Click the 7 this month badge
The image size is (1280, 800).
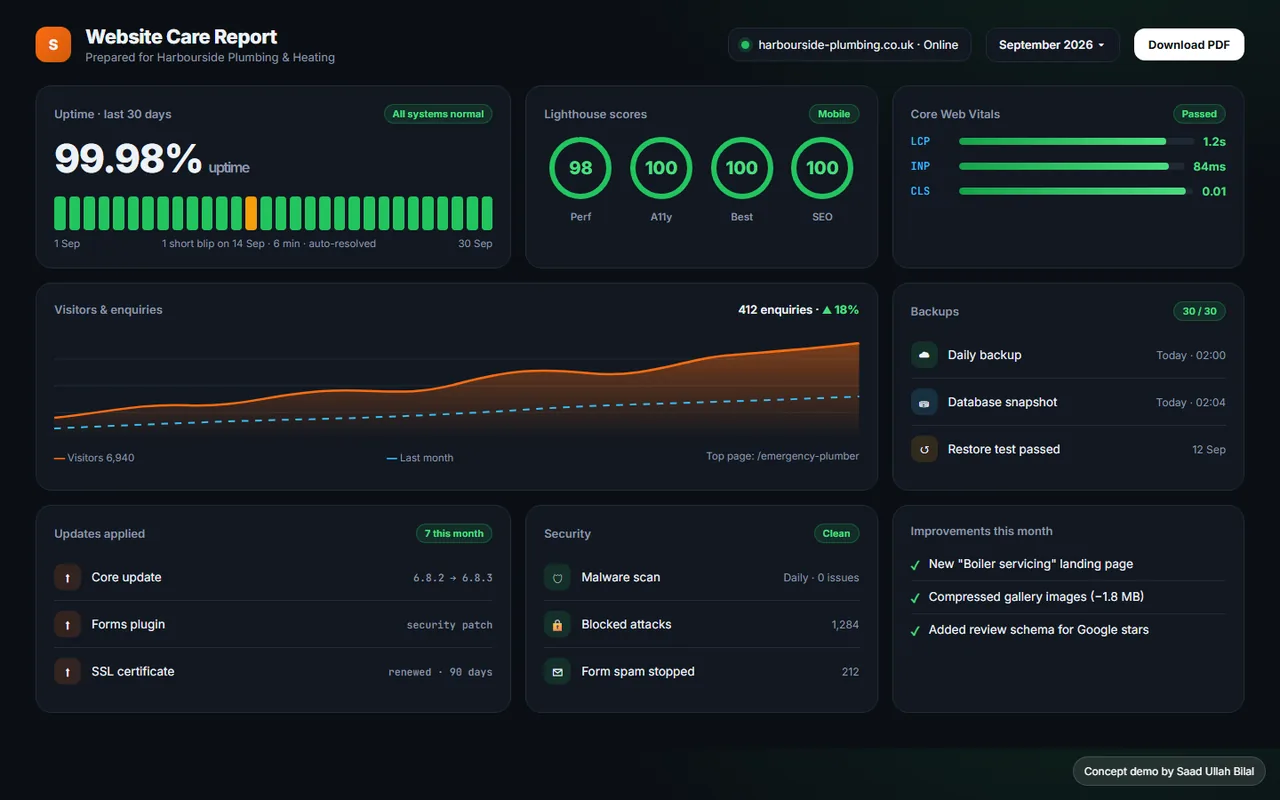pos(454,533)
